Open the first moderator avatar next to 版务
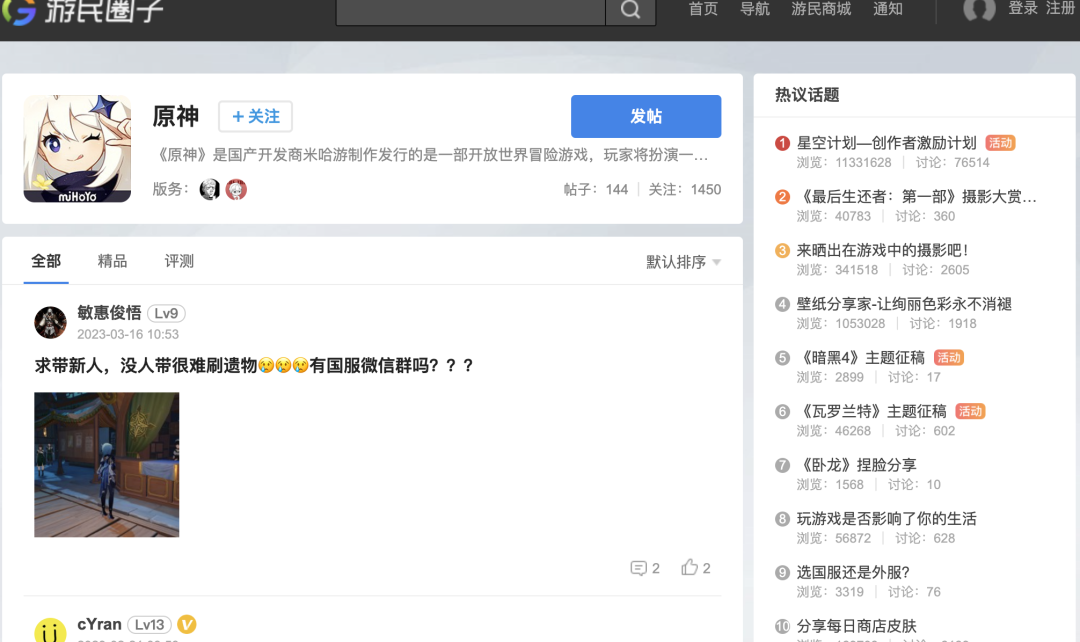This screenshot has width=1080, height=642. [x=209, y=189]
